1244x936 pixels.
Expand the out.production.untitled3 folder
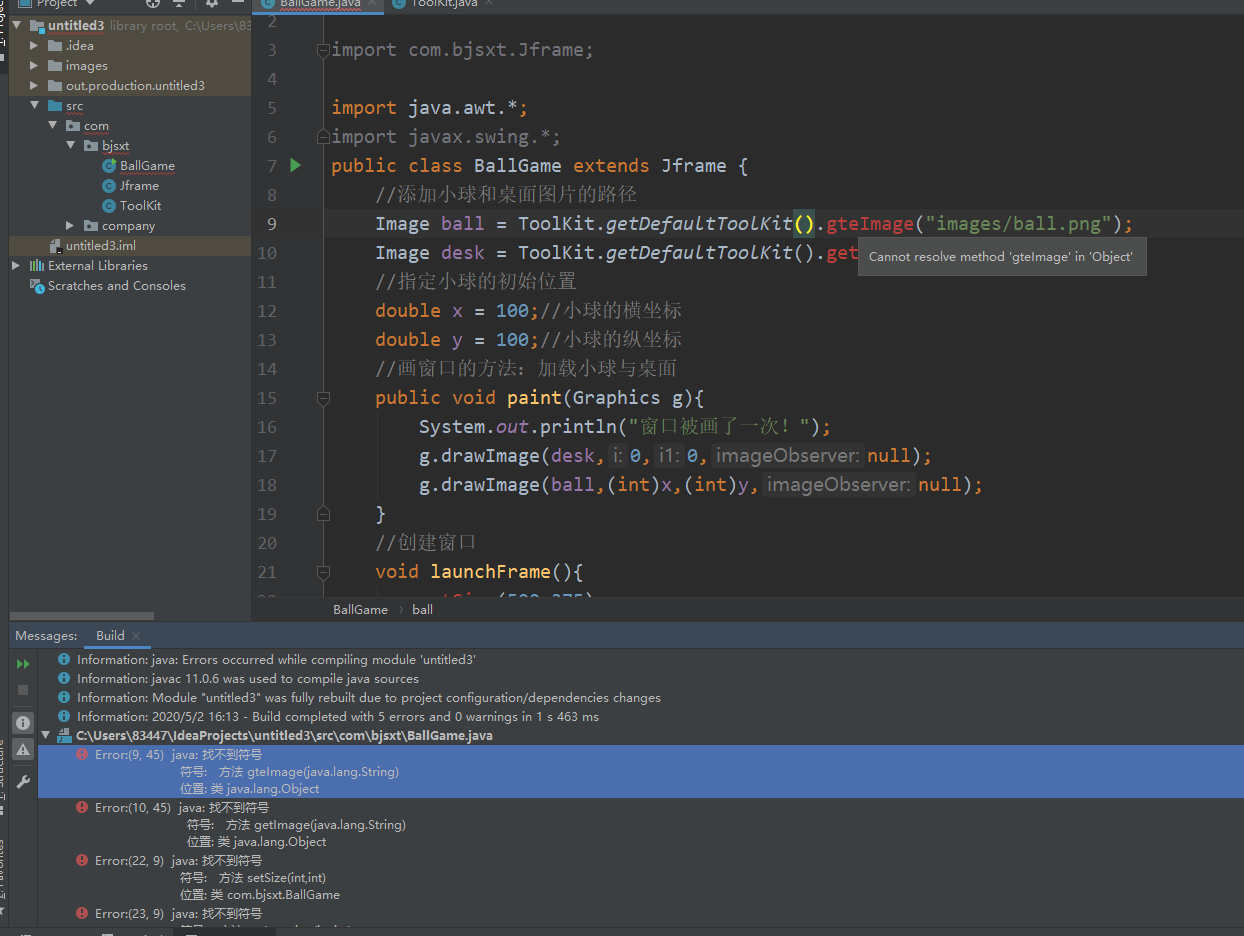35,86
